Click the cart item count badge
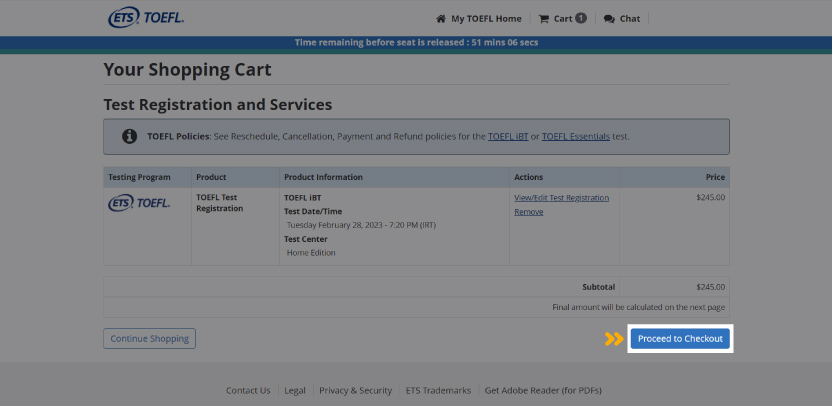 581,18
